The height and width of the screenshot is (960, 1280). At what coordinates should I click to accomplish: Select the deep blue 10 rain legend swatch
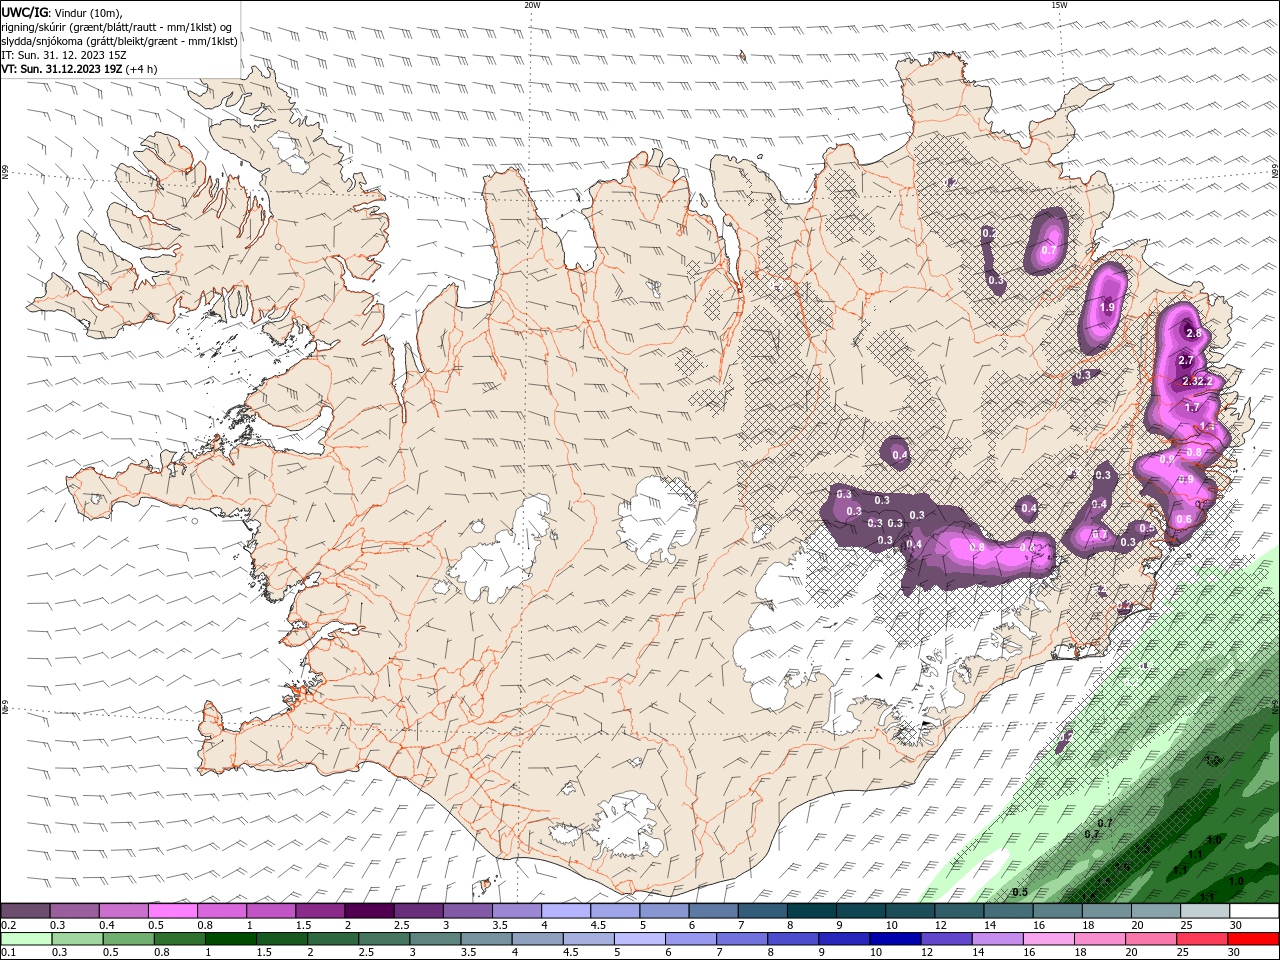click(x=894, y=939)
